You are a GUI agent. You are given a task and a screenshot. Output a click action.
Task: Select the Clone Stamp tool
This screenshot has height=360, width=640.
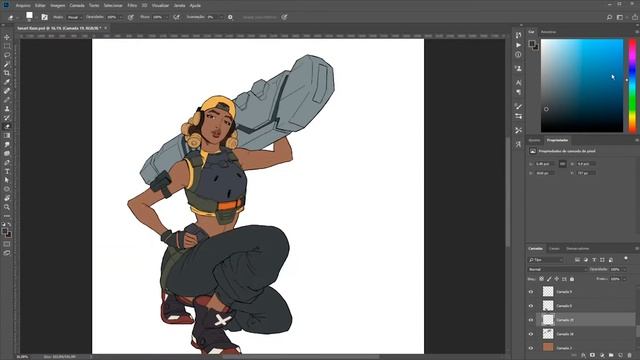7,109
